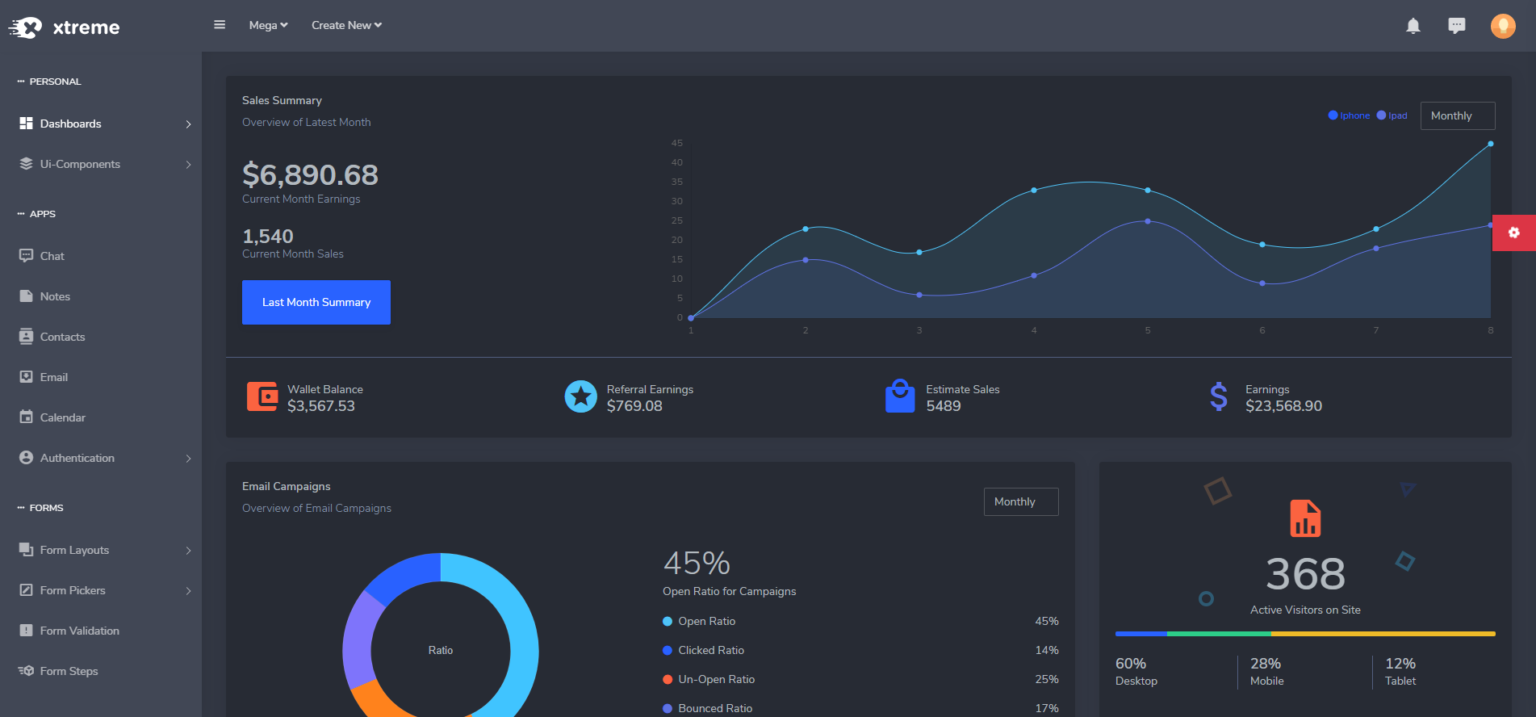The height and width of the screenshot is (717, 1536).
Task: Click the notification bell icon
Action: click(x=1413, y=25)
